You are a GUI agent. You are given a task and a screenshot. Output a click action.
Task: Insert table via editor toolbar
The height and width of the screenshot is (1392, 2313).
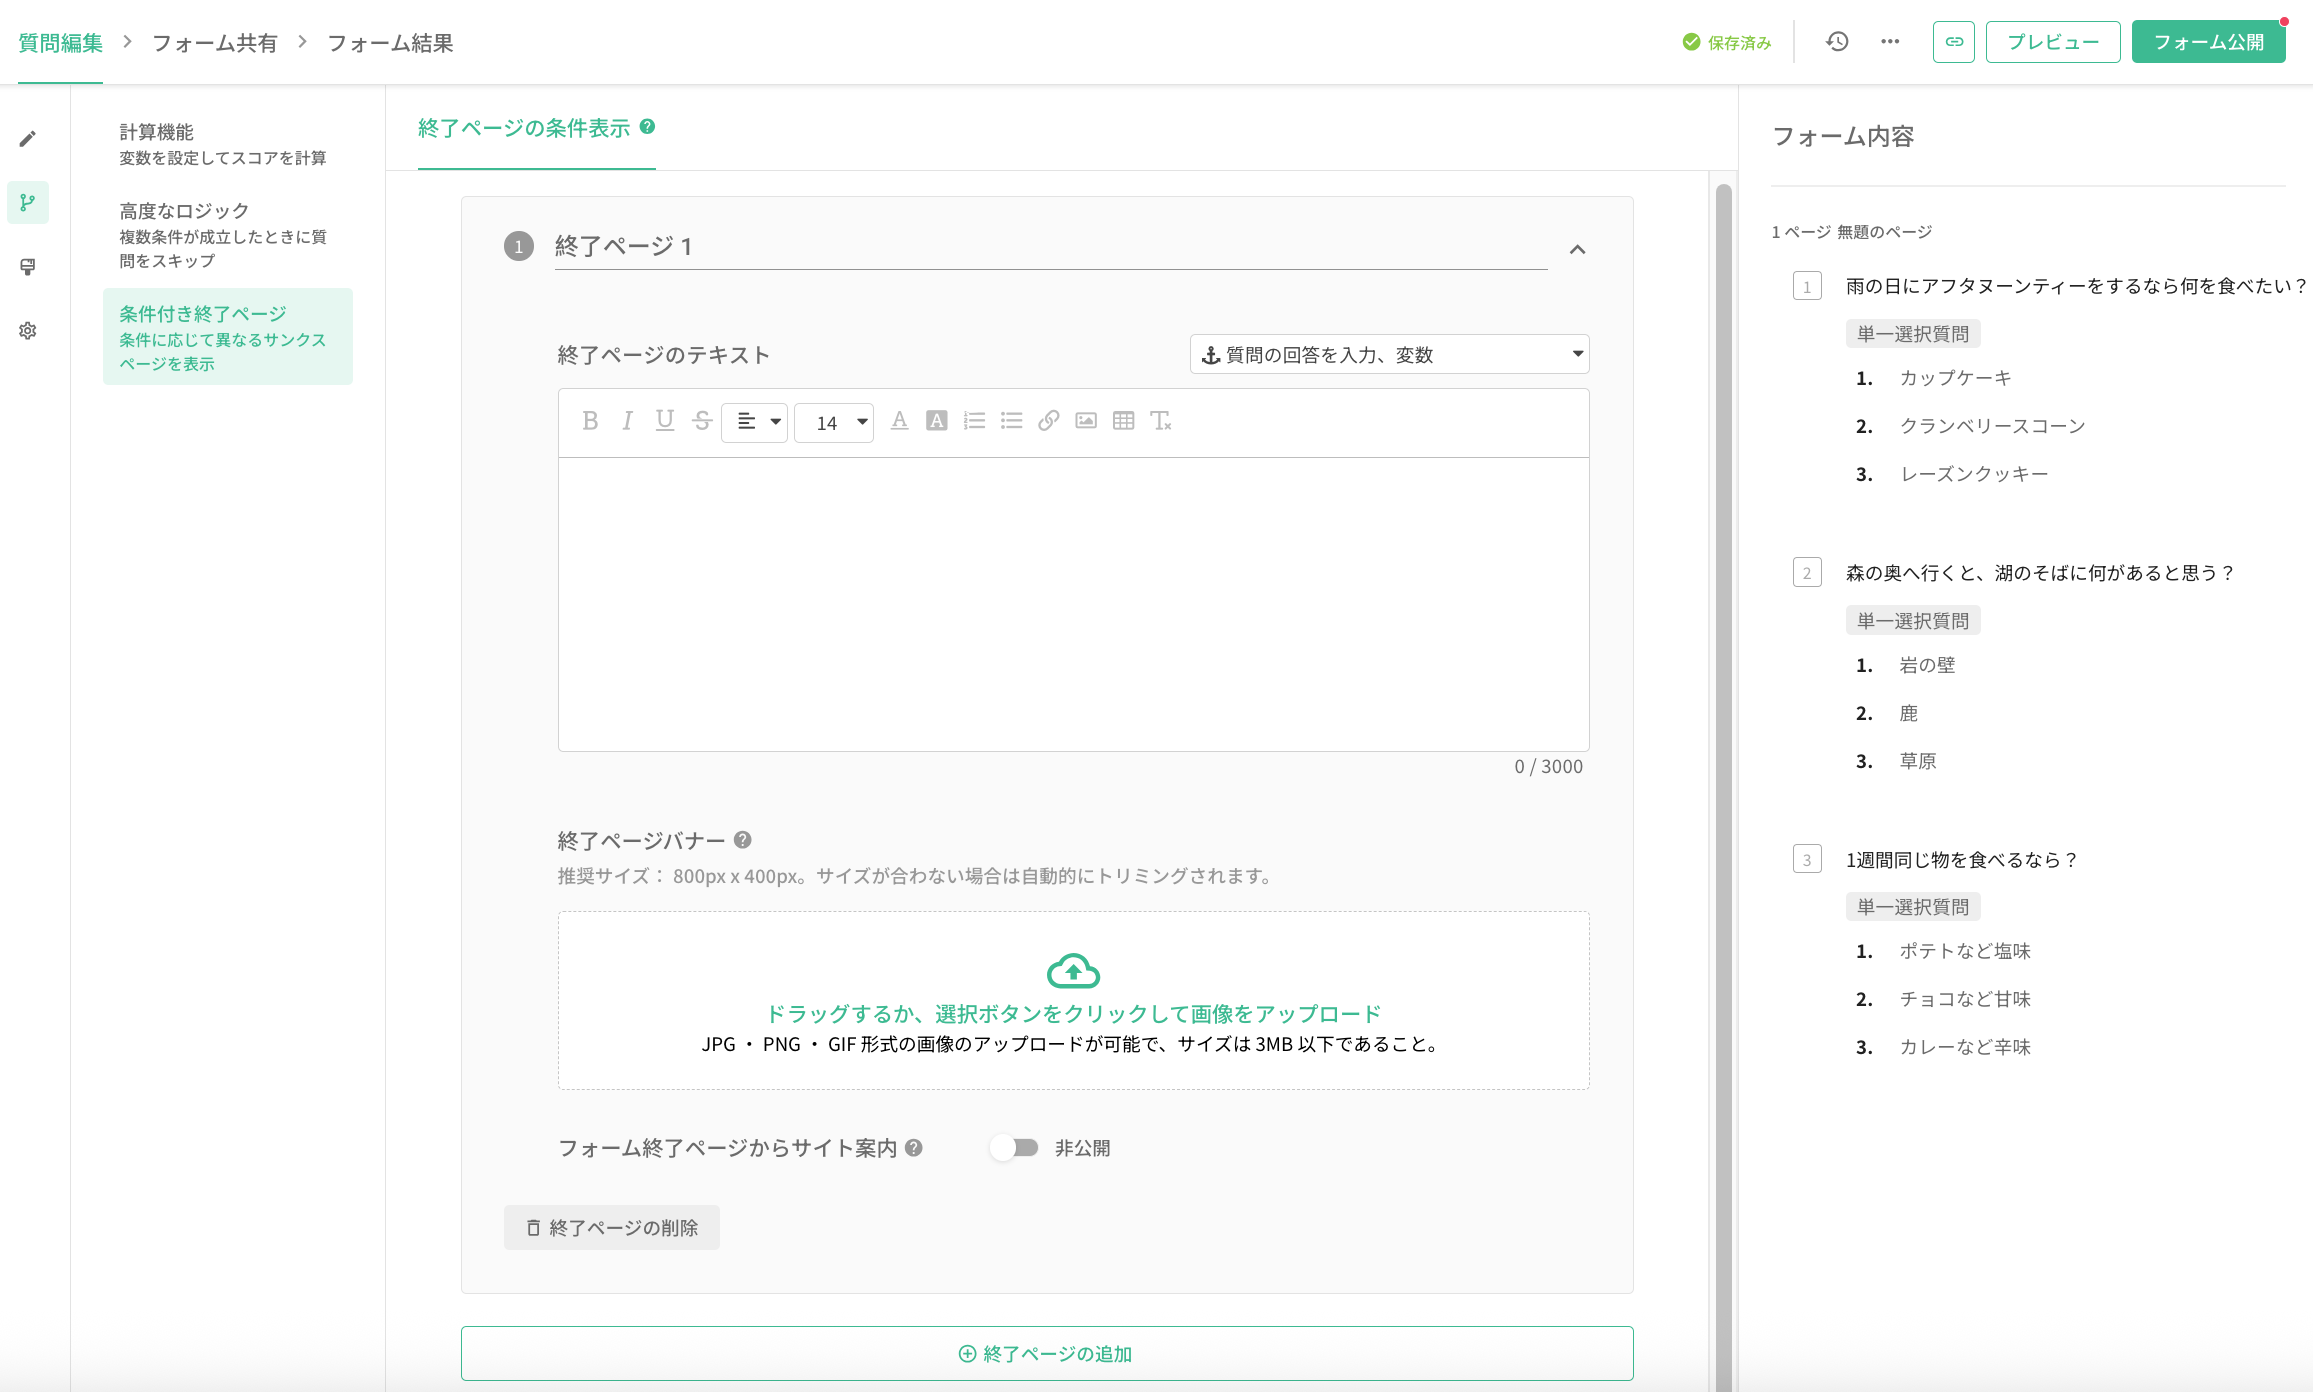pos(1124,421)
